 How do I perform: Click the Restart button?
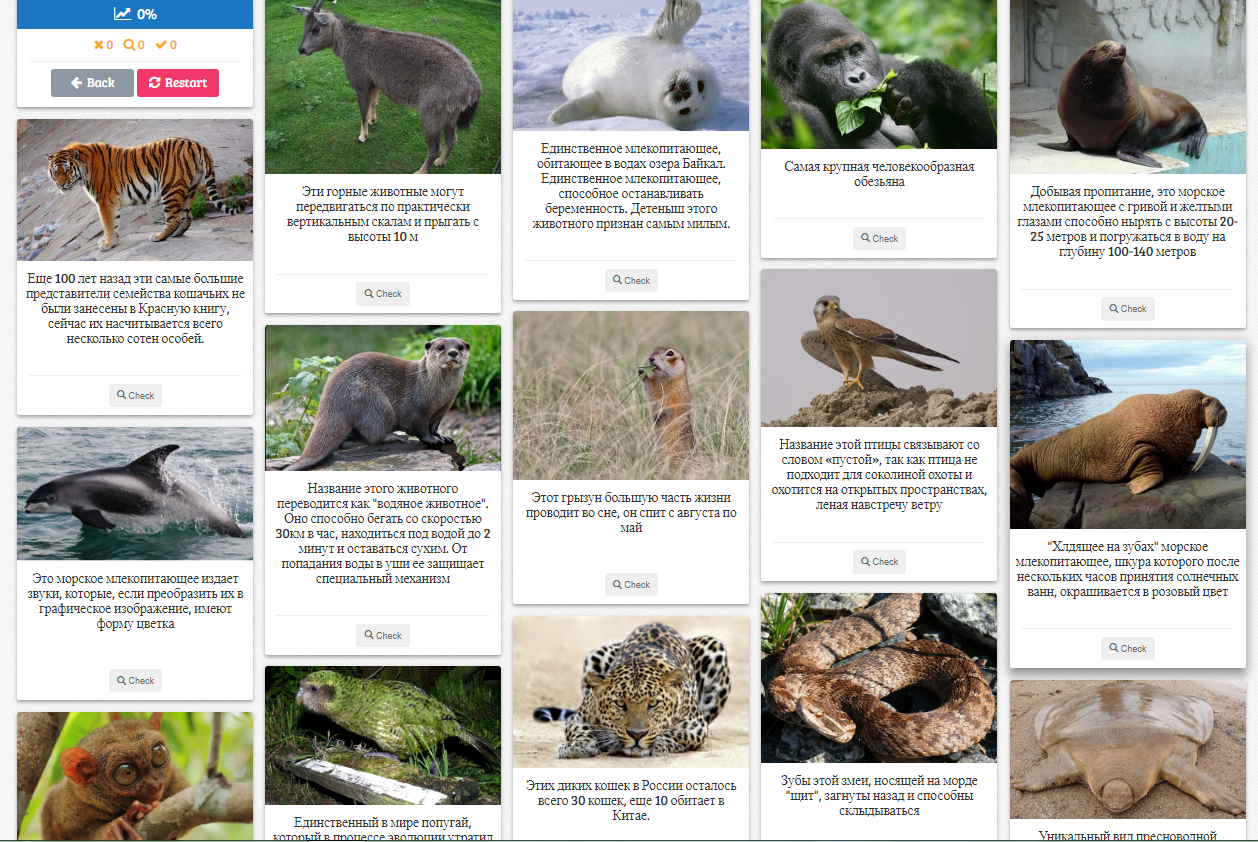click(178, 83)
